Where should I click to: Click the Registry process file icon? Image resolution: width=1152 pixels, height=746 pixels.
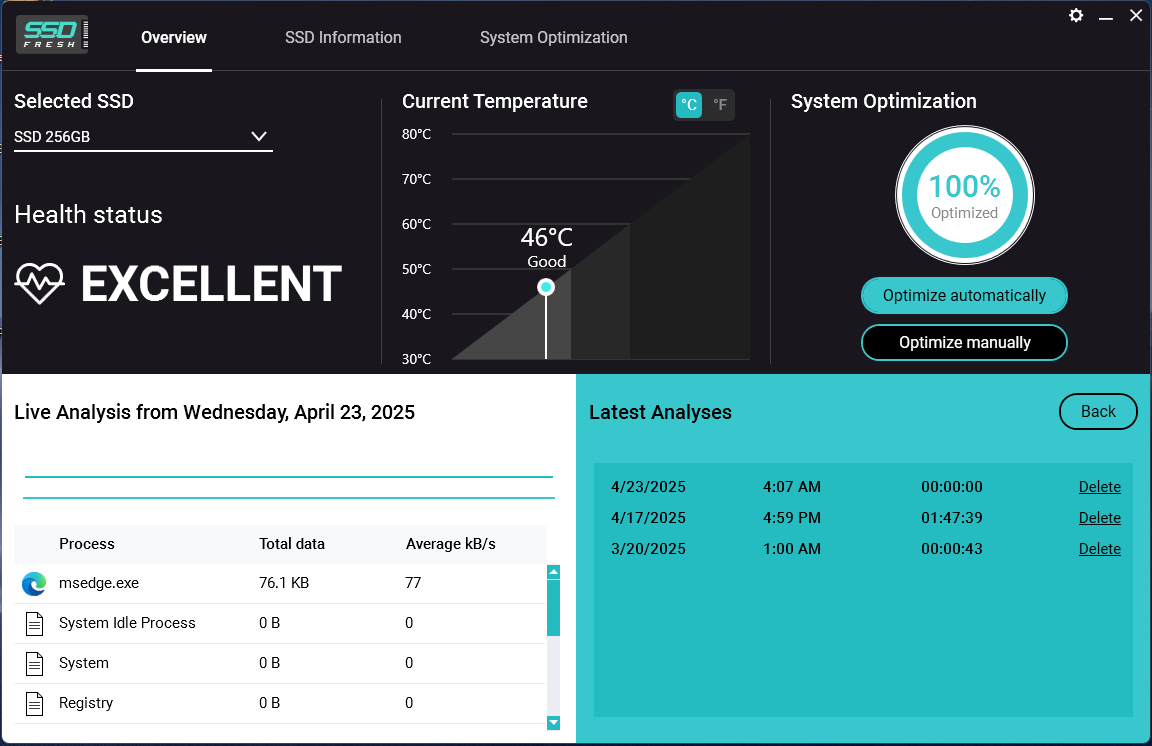[x=35, y=703]
